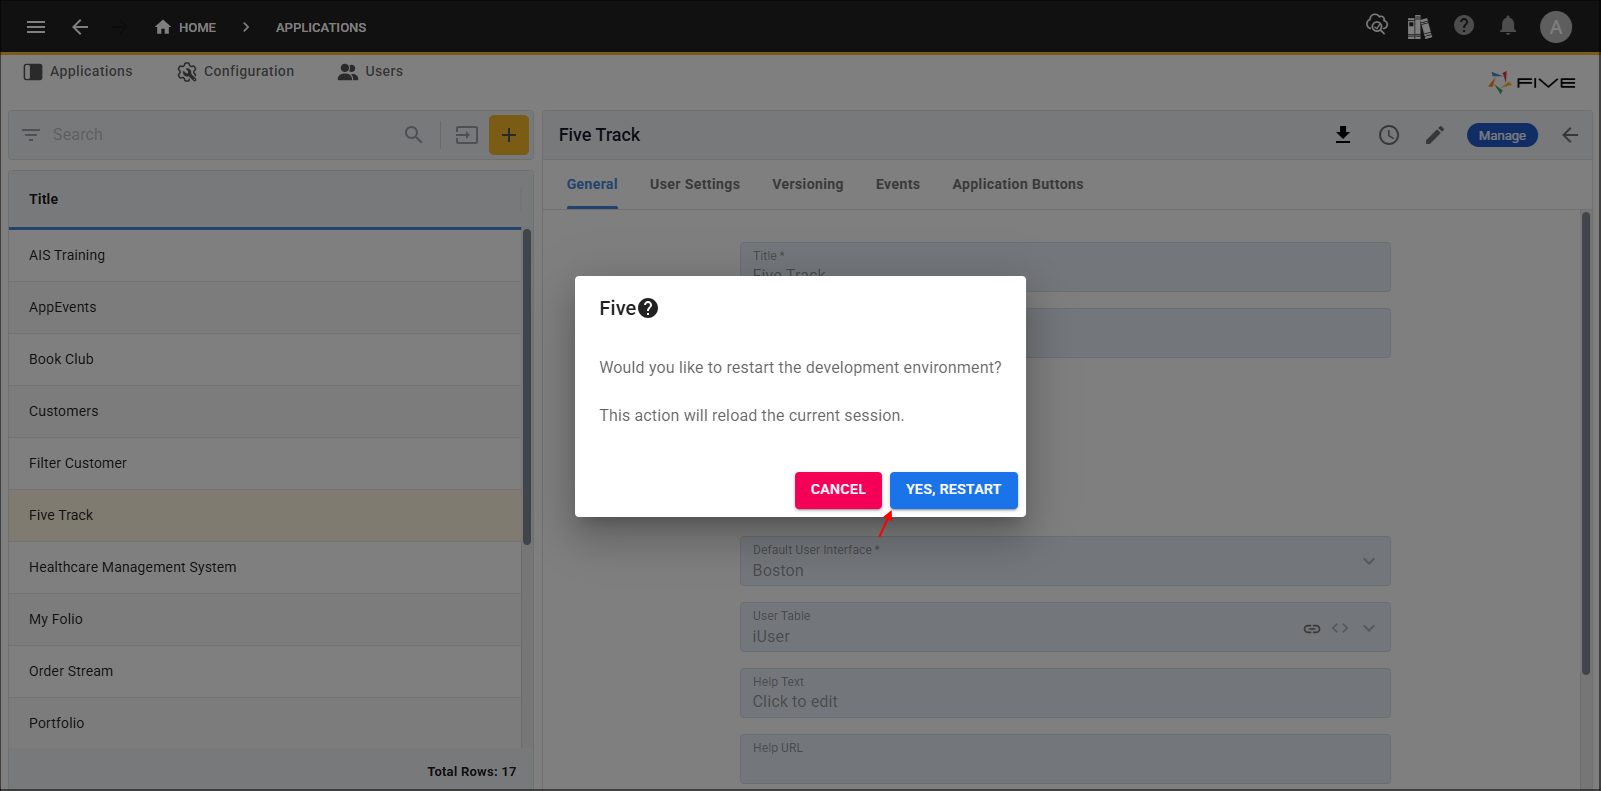Confirm with Yes, Restart button
The image size is (1601, 791).
(954, 490)
